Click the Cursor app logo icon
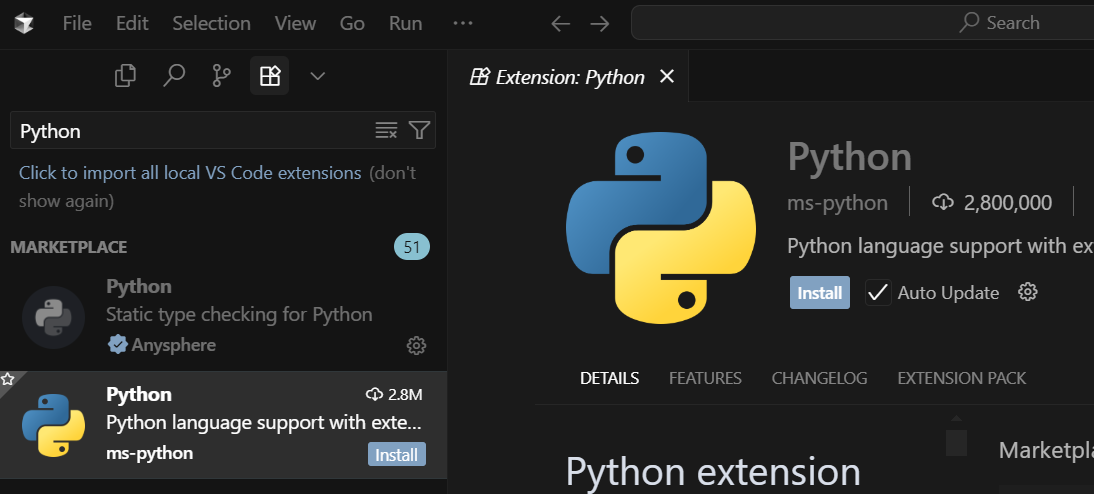This screenshot has width=1094, height=494. pos(24,24)
